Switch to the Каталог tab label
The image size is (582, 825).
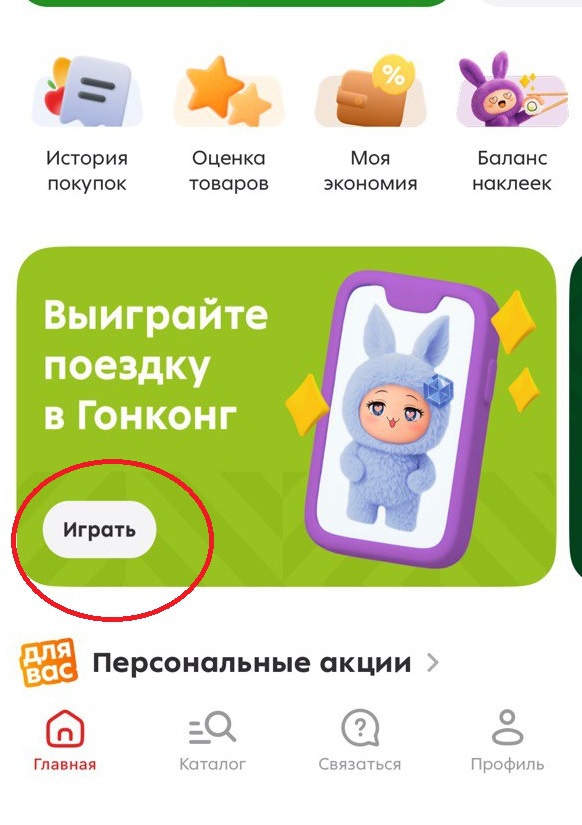coord(212,764)
